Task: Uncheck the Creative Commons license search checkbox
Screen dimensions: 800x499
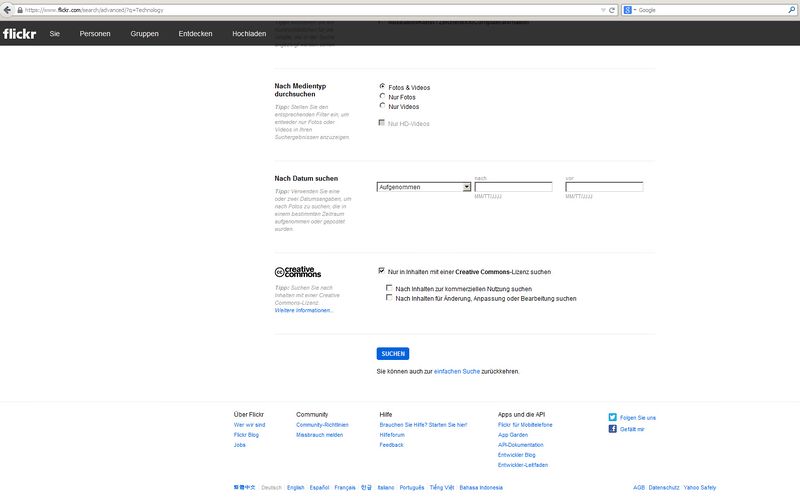Action: point(382,271)
